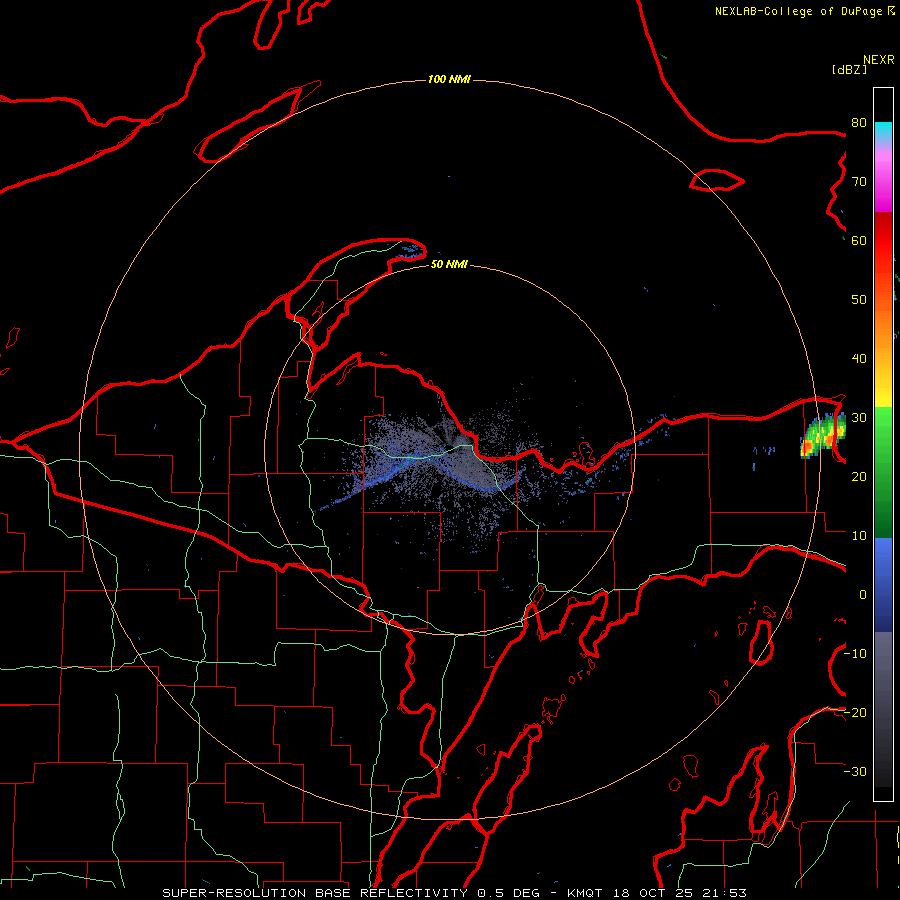Click the "NEXLAB-College of DuPage" header text

(800, 11)
